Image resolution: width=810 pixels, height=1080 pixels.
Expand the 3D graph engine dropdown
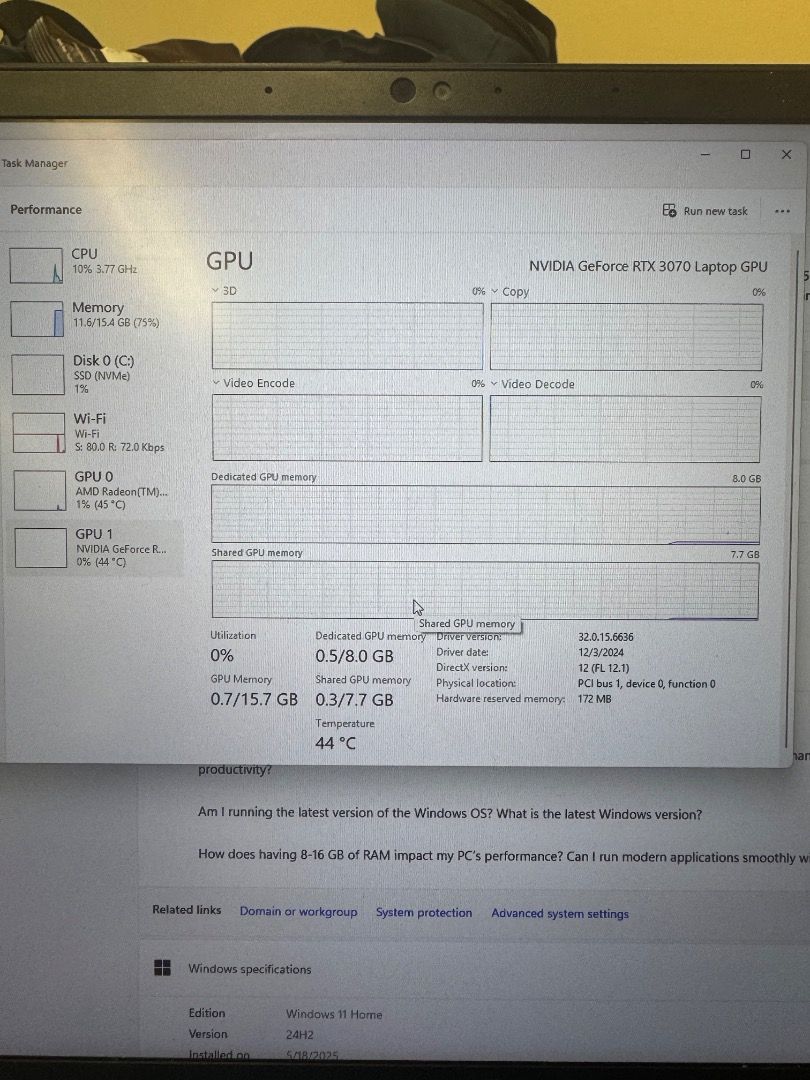pyautogui.click(x=216, y=291)
